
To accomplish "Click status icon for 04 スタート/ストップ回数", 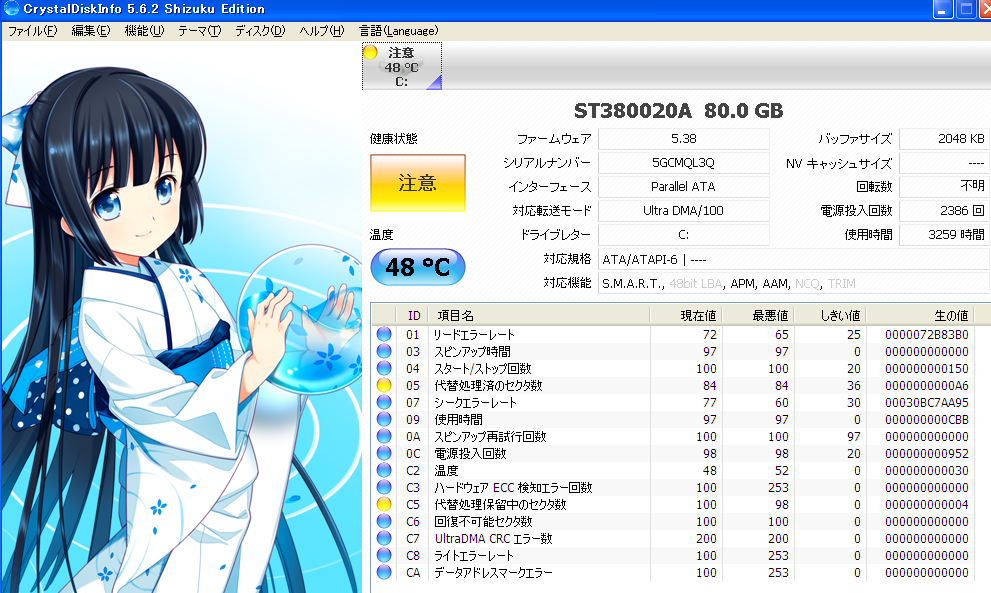I will coord(384,368).
